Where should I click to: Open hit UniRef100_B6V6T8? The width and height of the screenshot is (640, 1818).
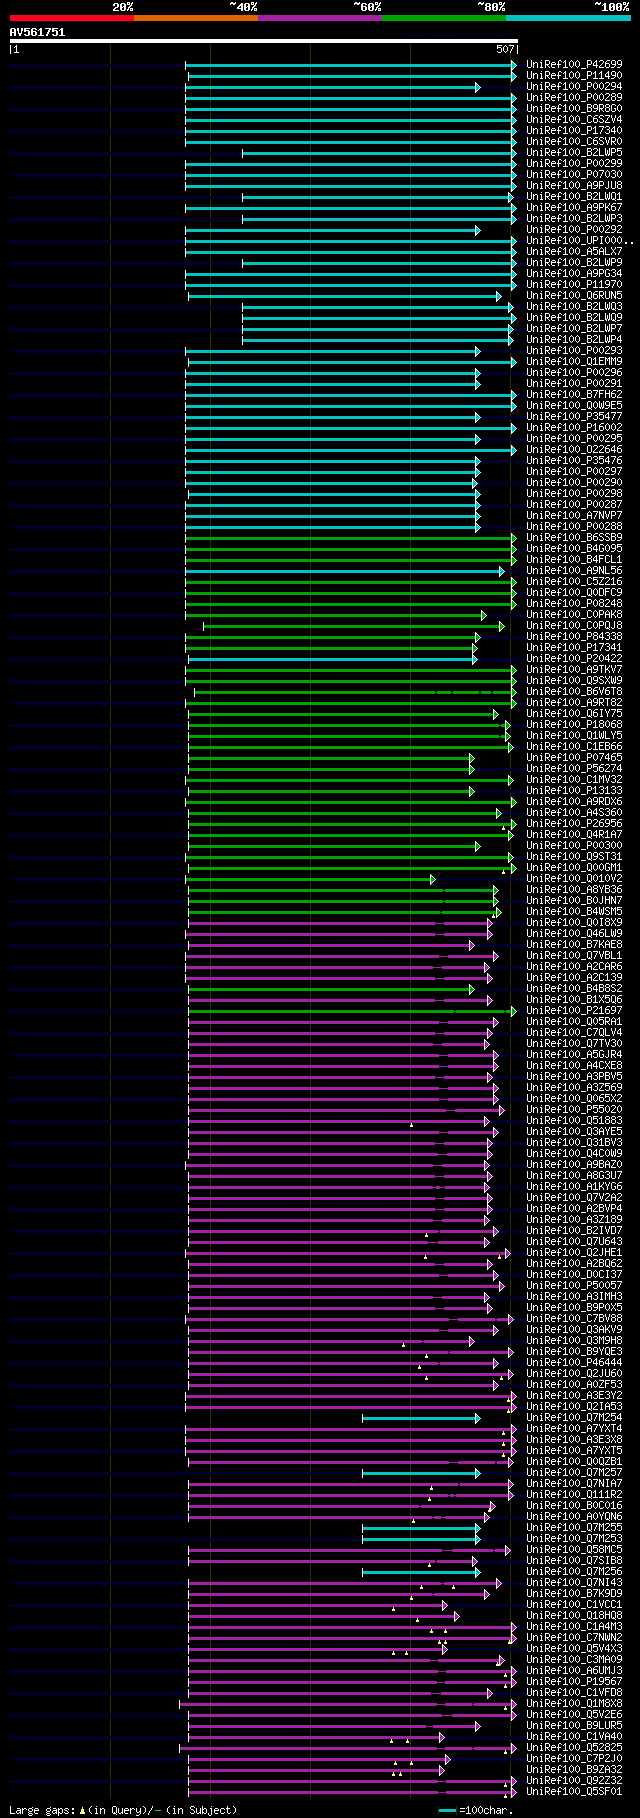(x=574, y=691)
